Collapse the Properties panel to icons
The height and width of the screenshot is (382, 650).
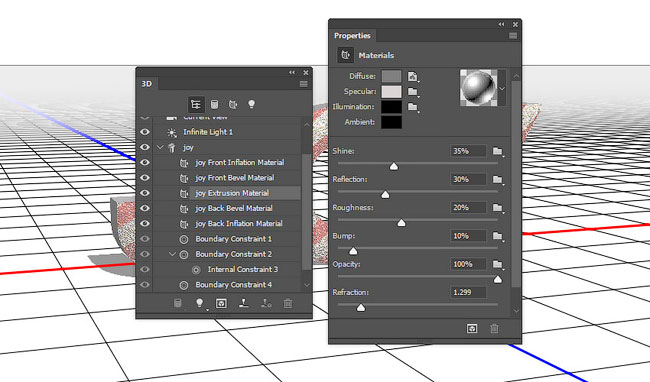pyautogui.click(x=502, y=24)
